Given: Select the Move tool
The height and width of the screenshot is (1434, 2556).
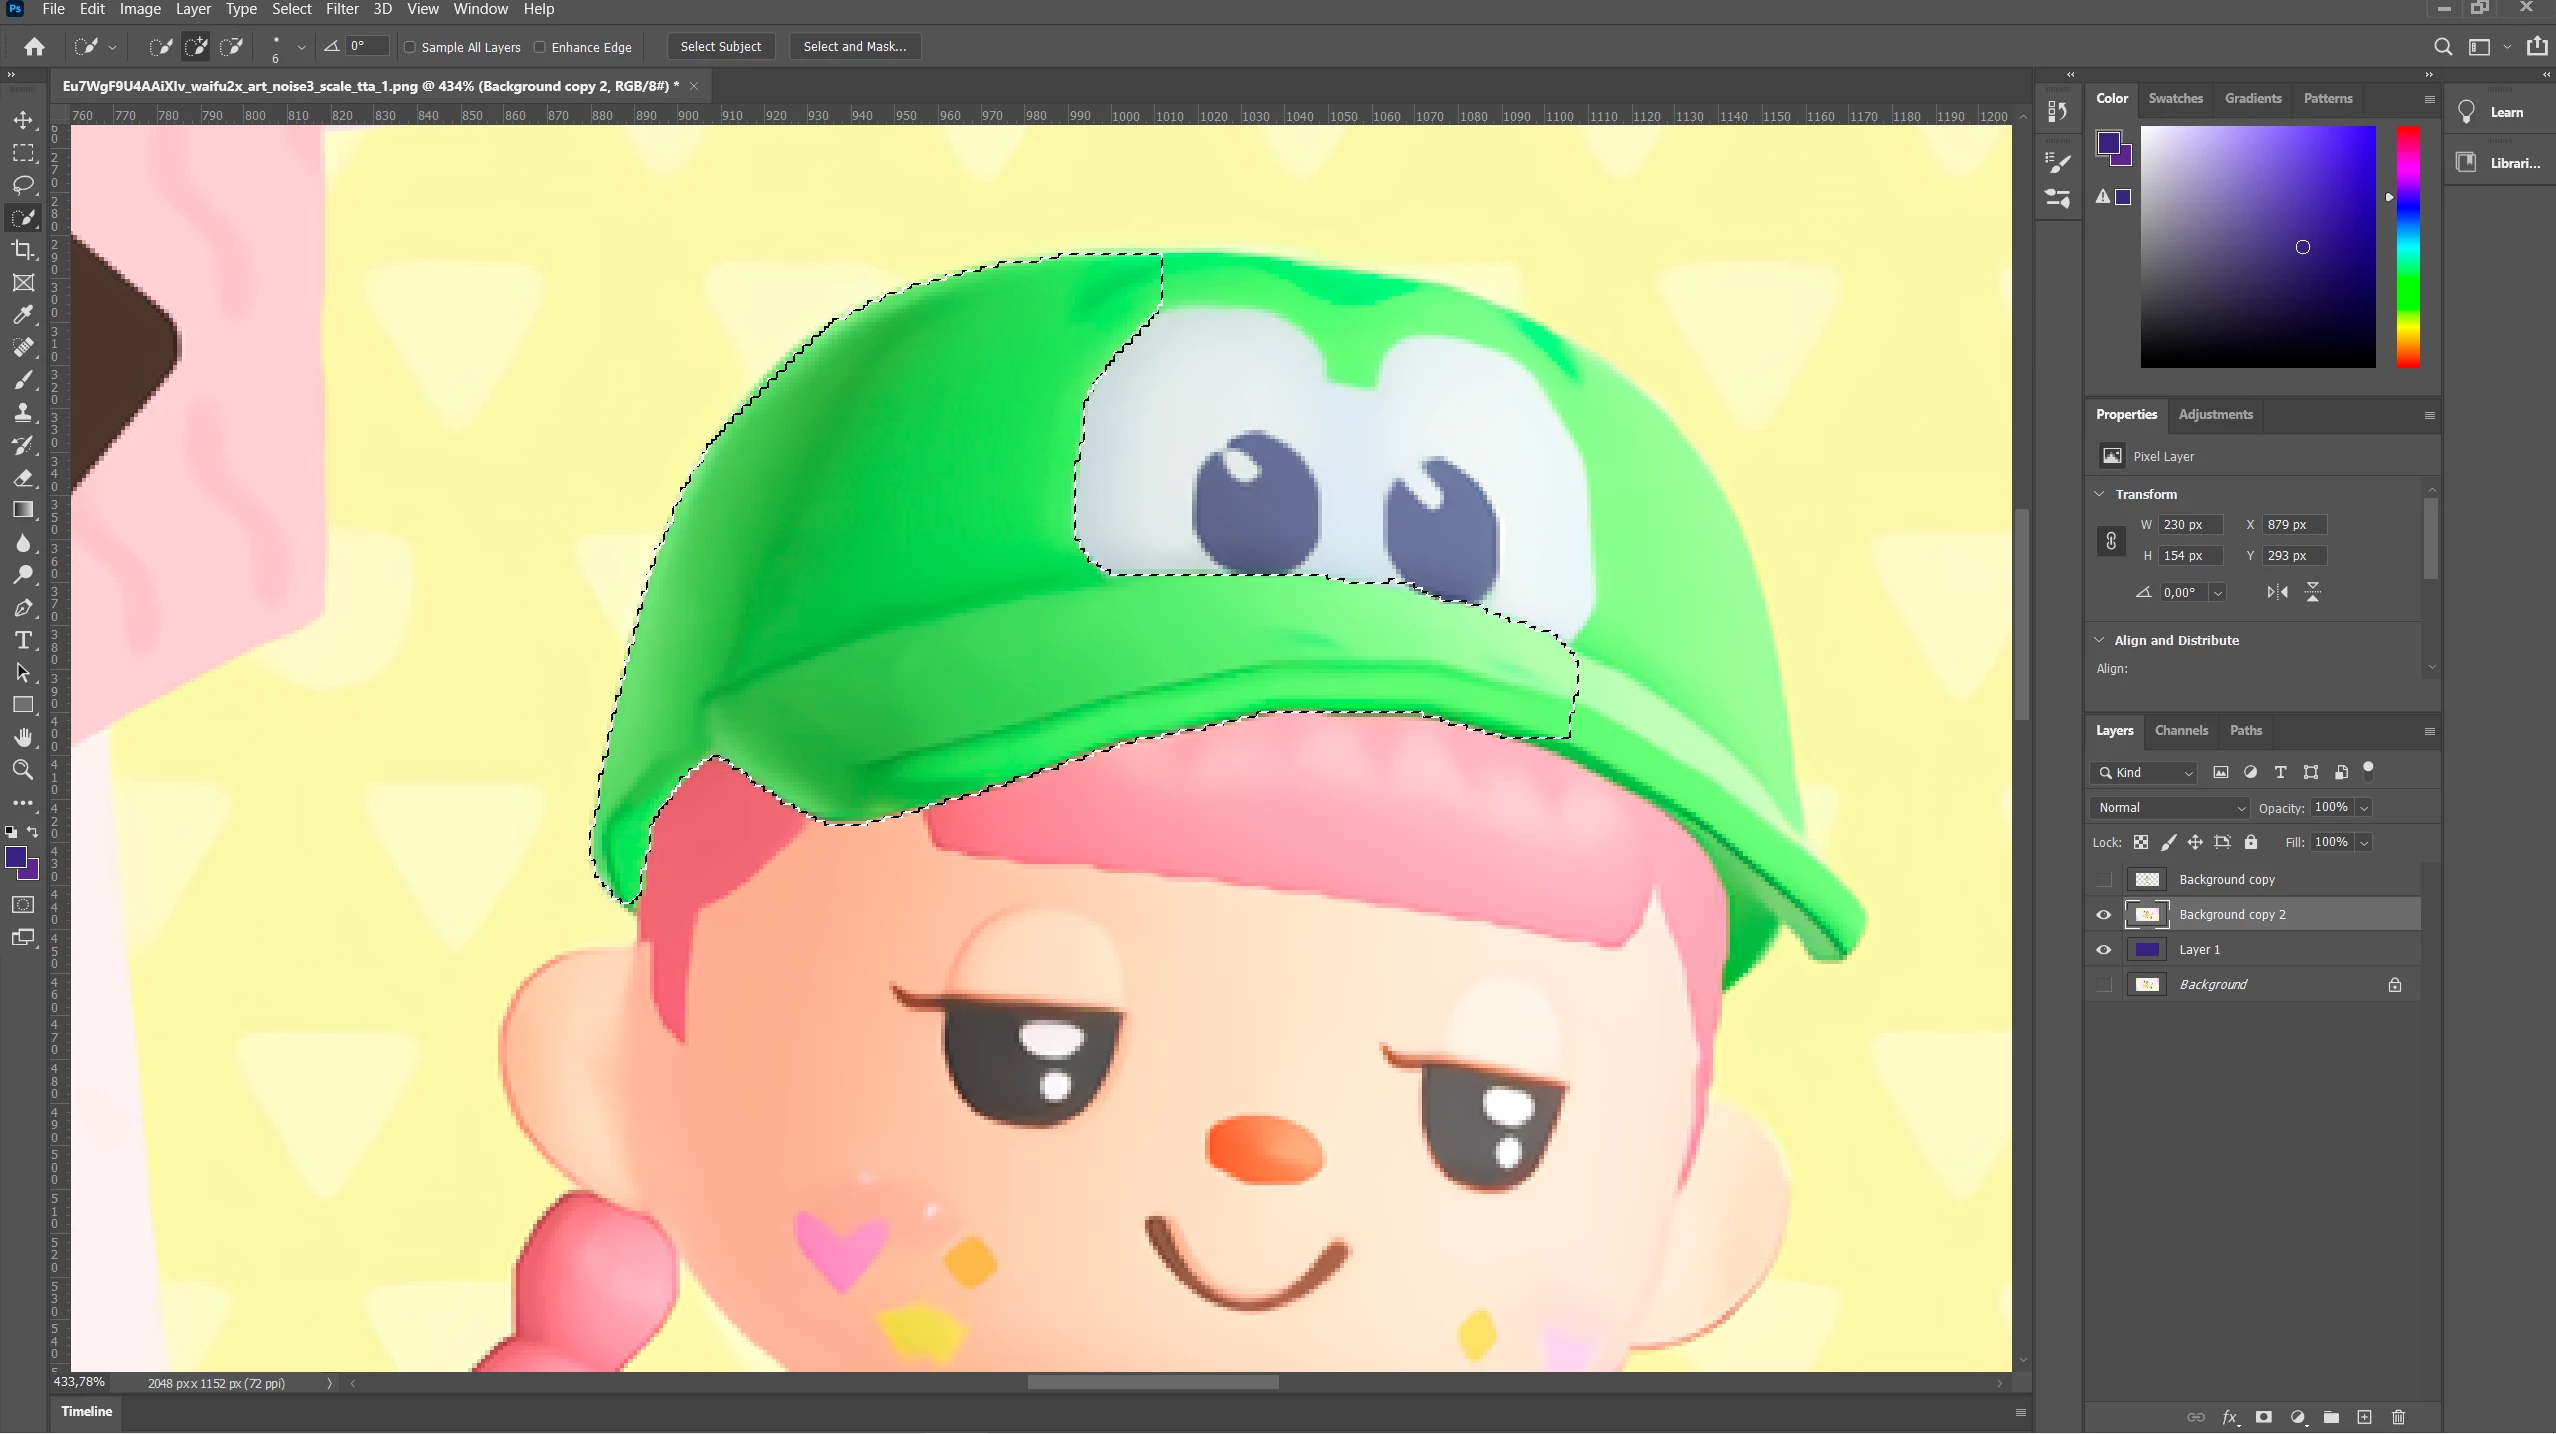Looking at the screenshot, I should [23, 120].
